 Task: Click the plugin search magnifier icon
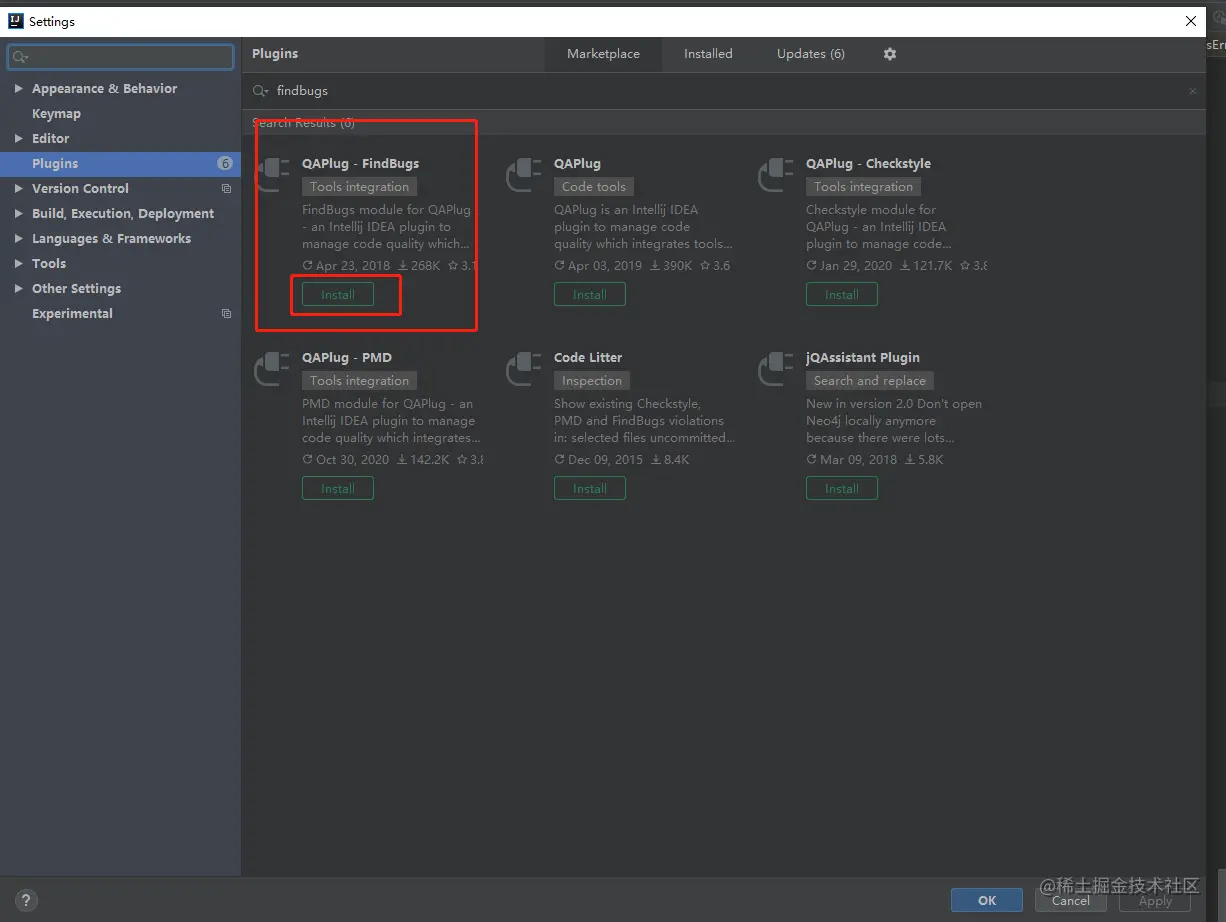tap(261, 91)
